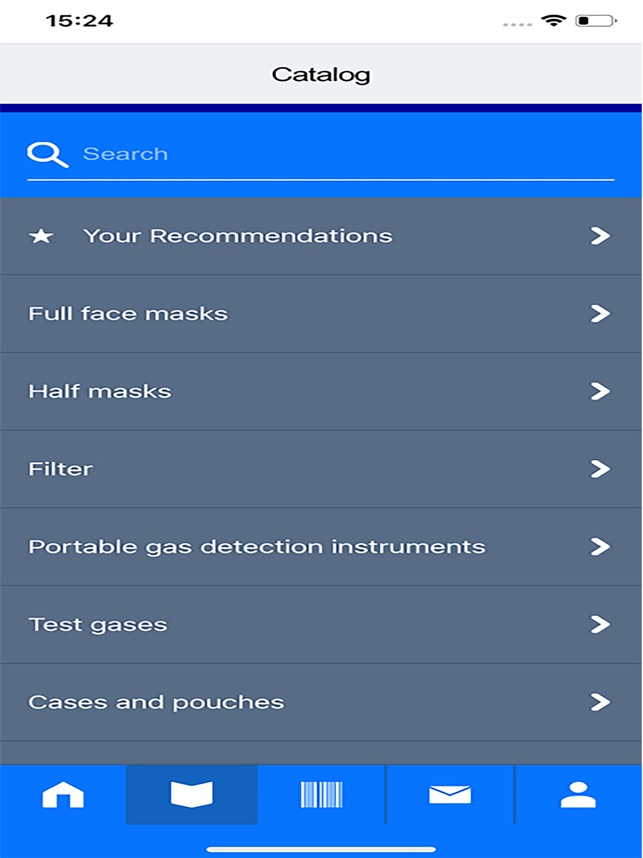The width and height of the screenshot is (643, 858).
Task: Open the messages envelope icon
Action: coord(449,795)
